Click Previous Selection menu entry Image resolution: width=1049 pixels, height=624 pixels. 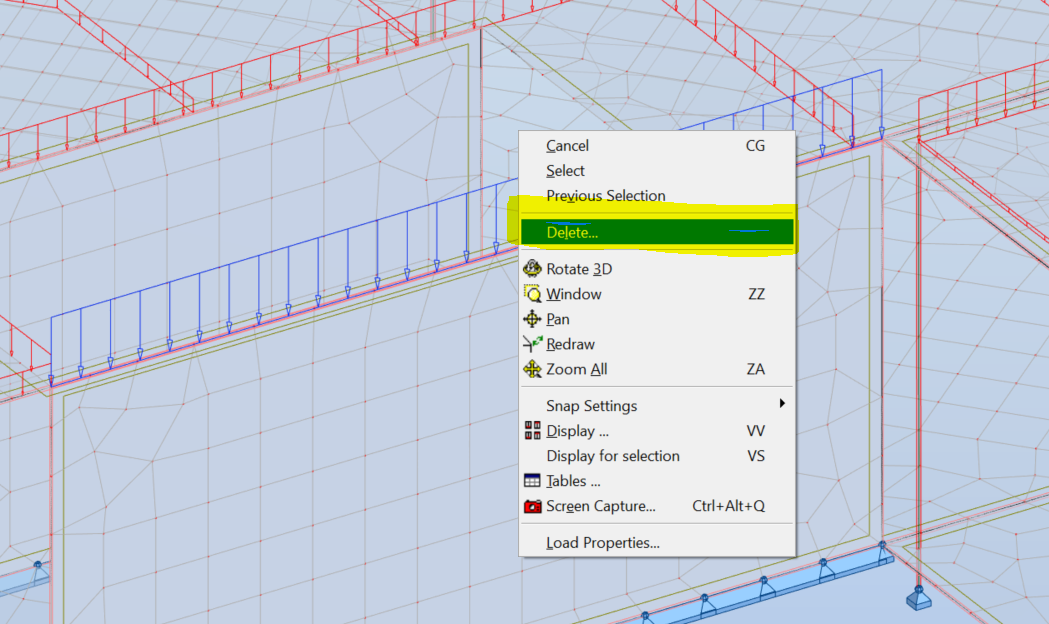tap(605, 195)
